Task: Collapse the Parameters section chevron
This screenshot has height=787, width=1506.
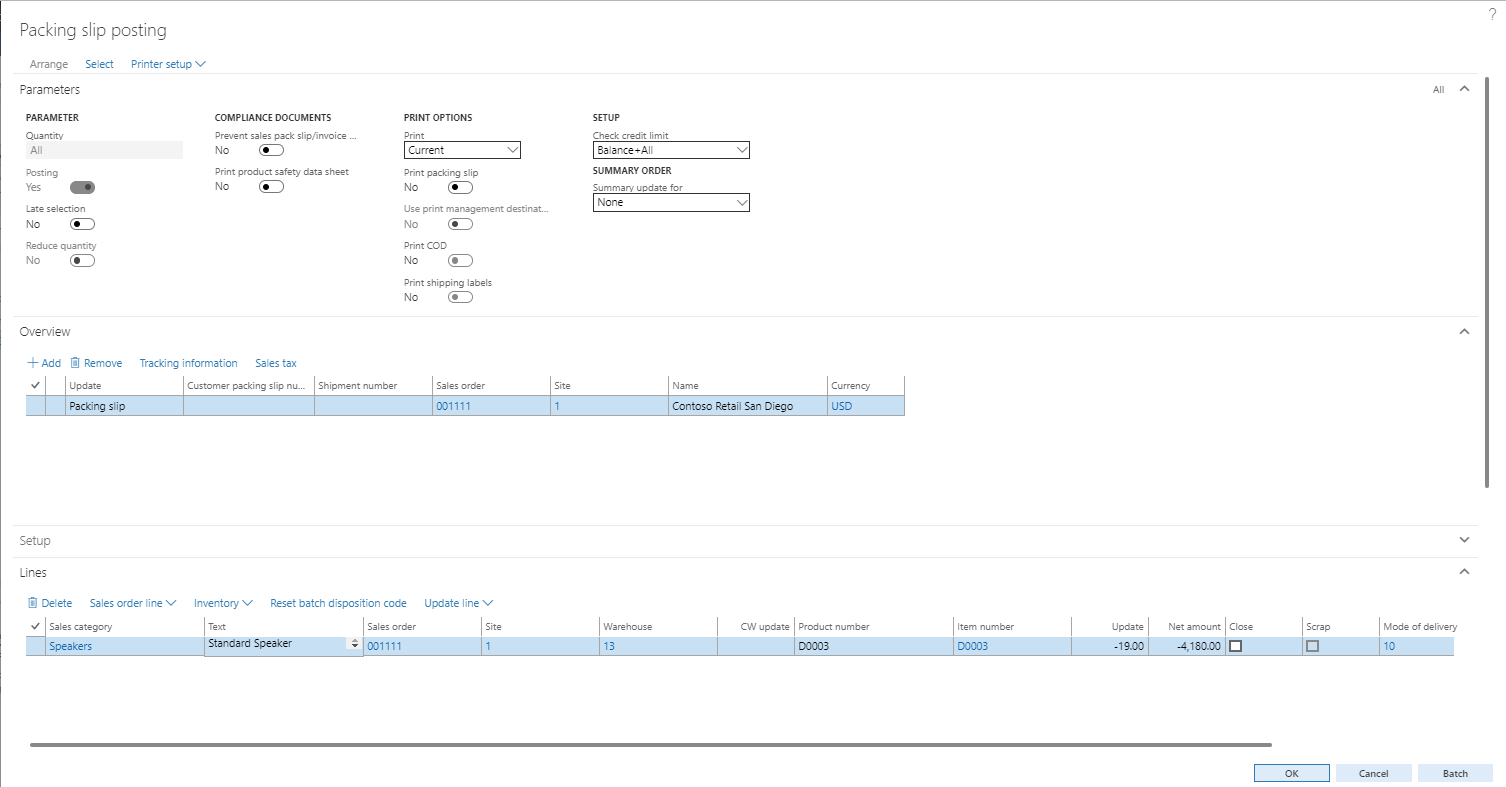Action: click(1464, 89)
